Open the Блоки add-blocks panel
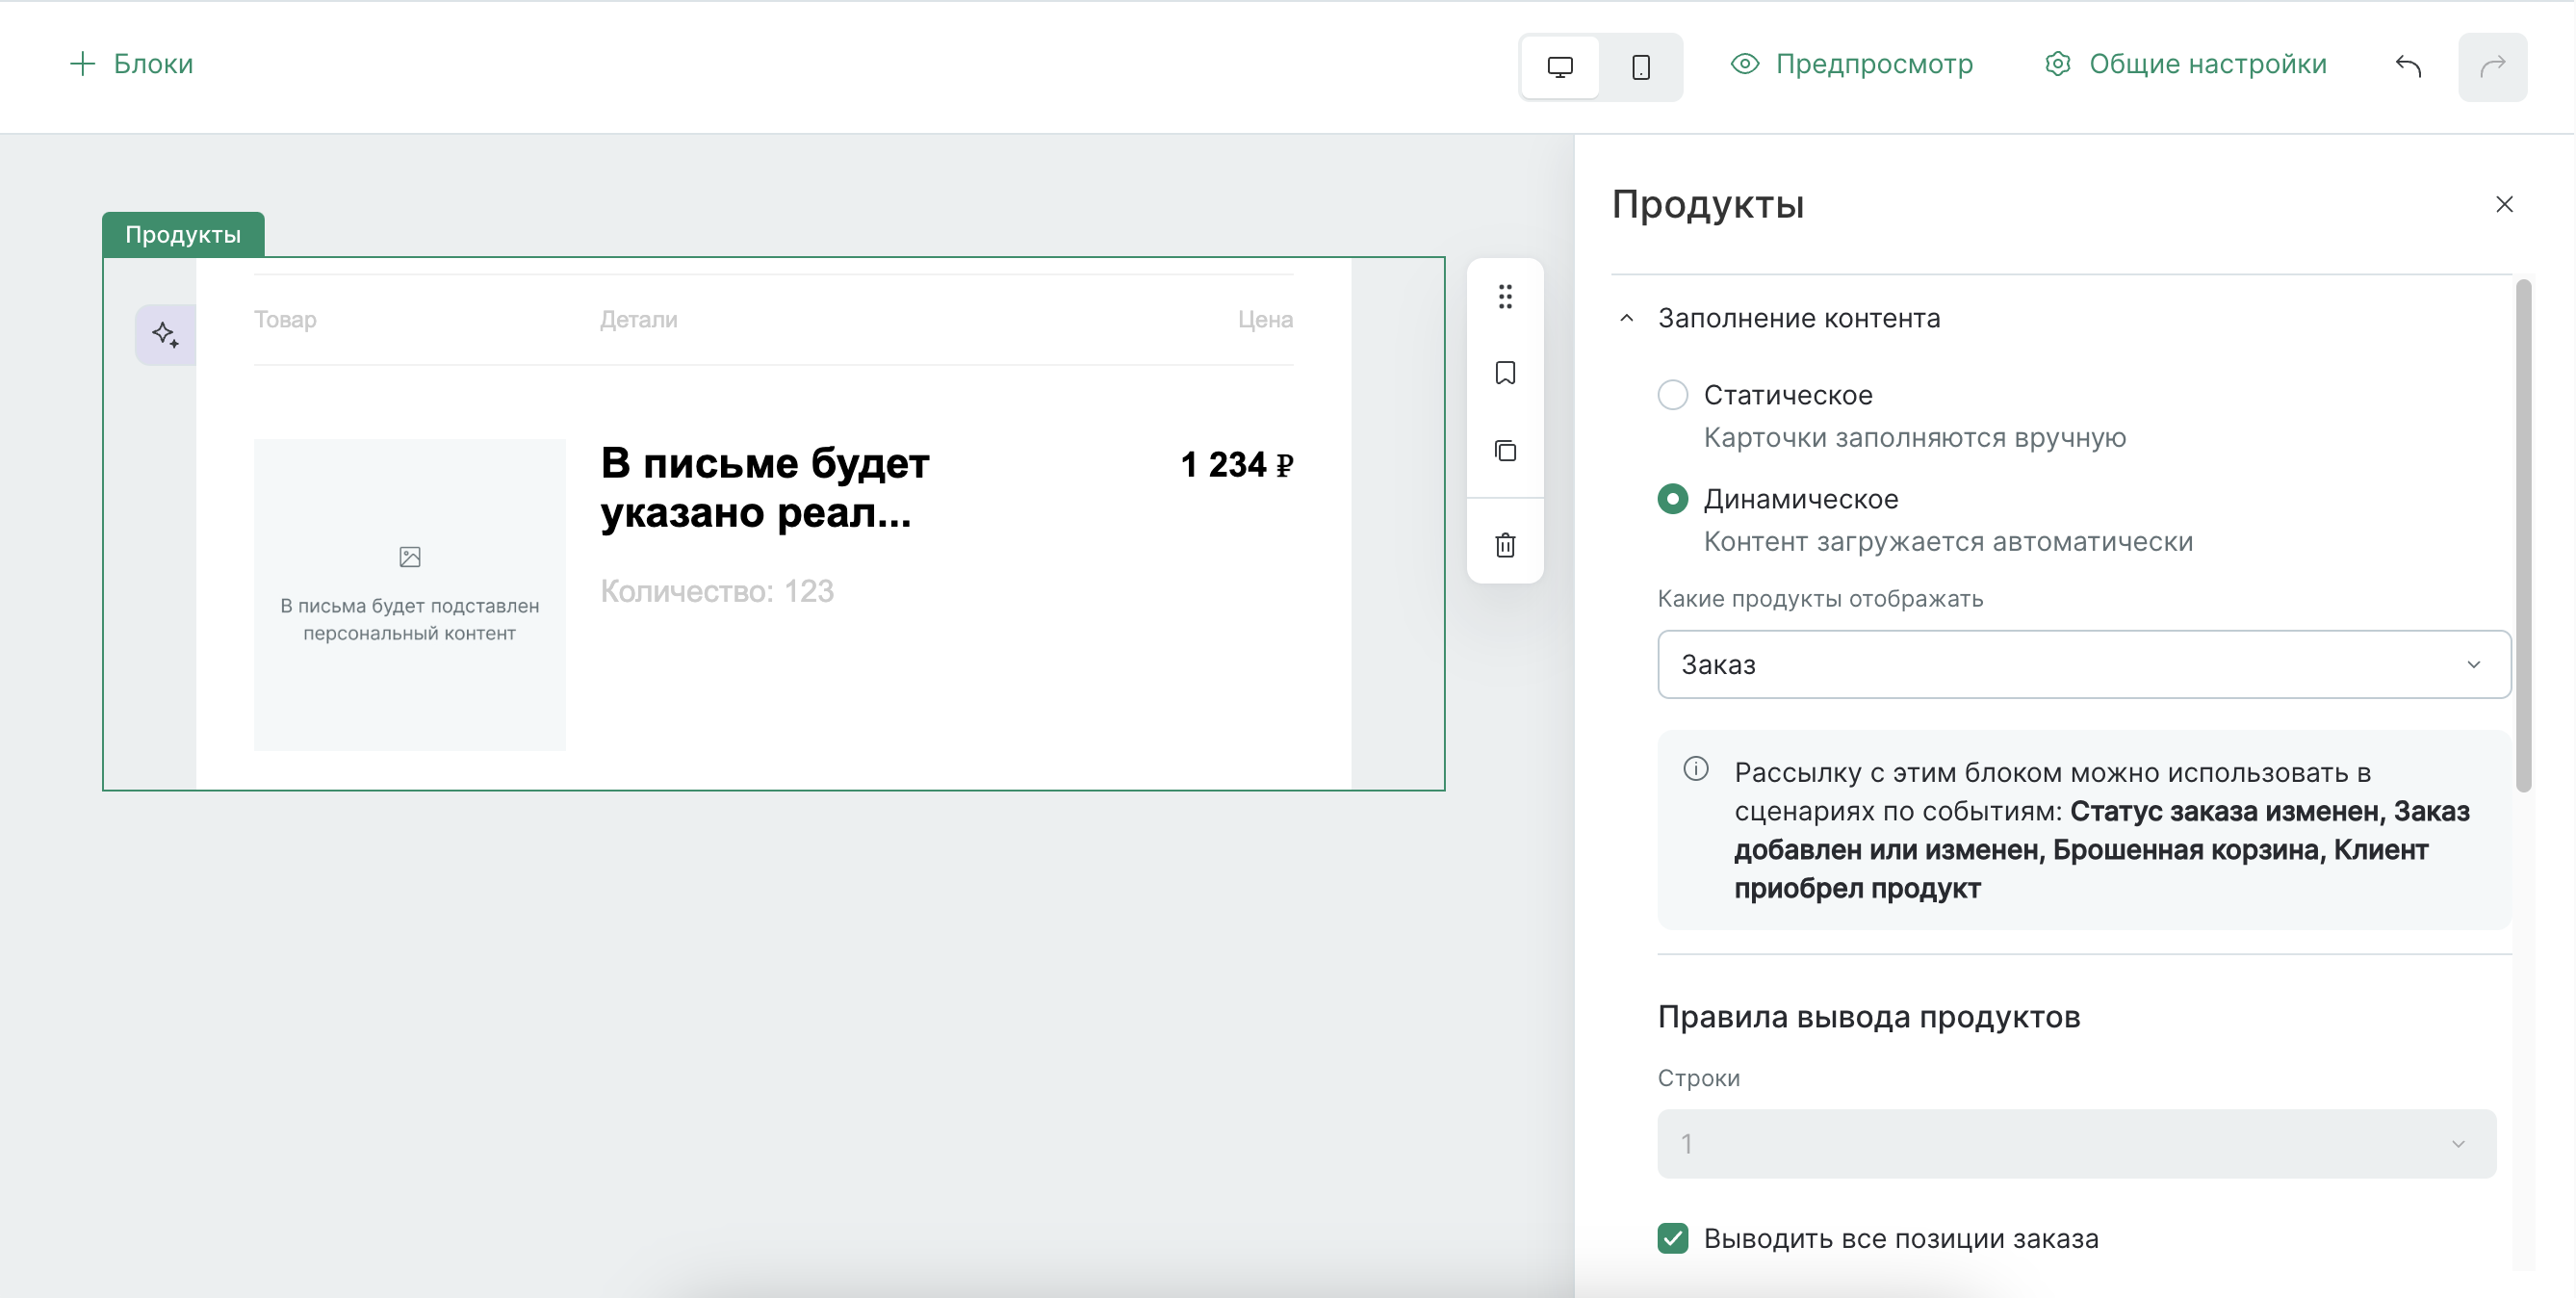 tap(131, 64)
